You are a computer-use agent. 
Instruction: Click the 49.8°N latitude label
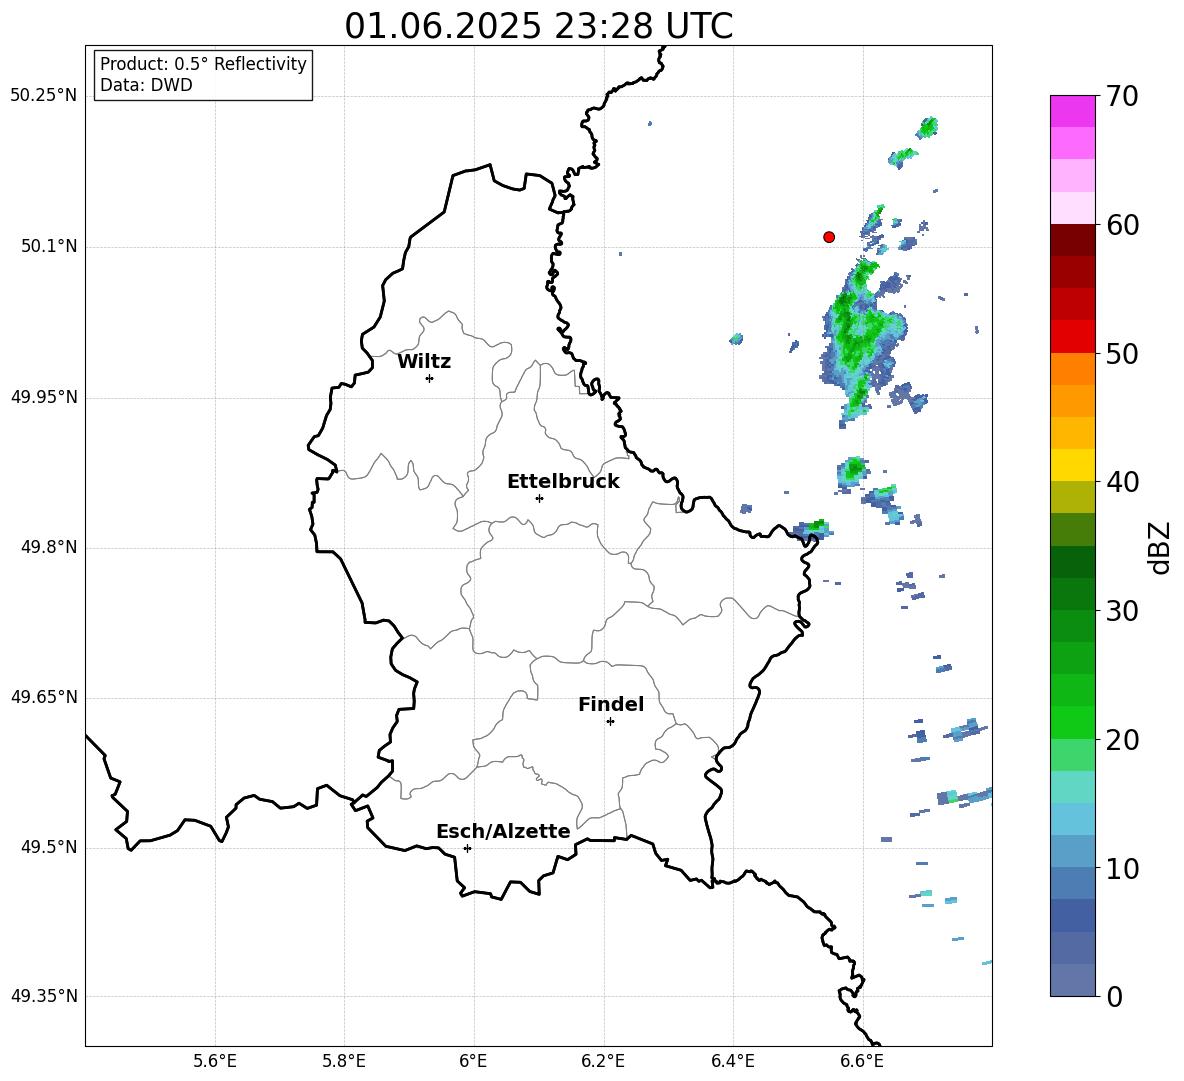click(49, 547)
